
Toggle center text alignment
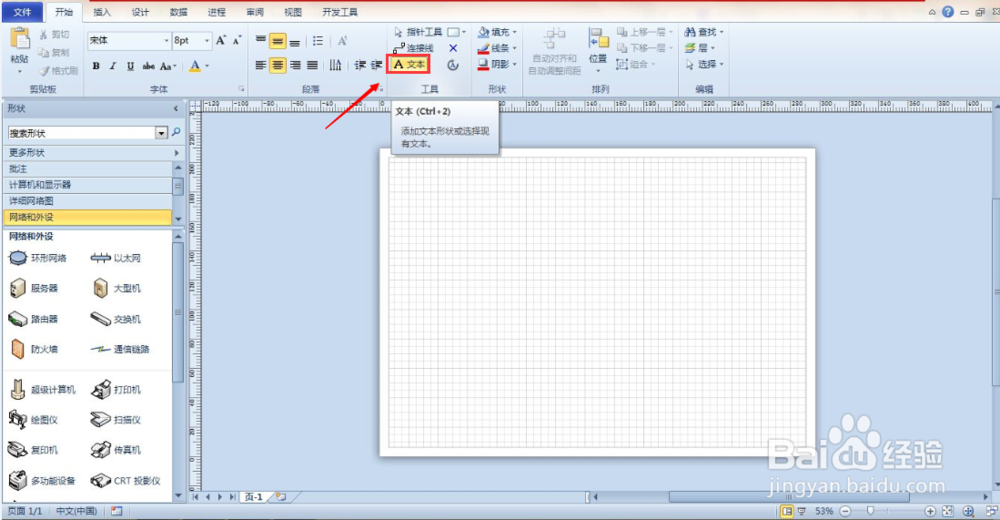(x=277, y=65)
